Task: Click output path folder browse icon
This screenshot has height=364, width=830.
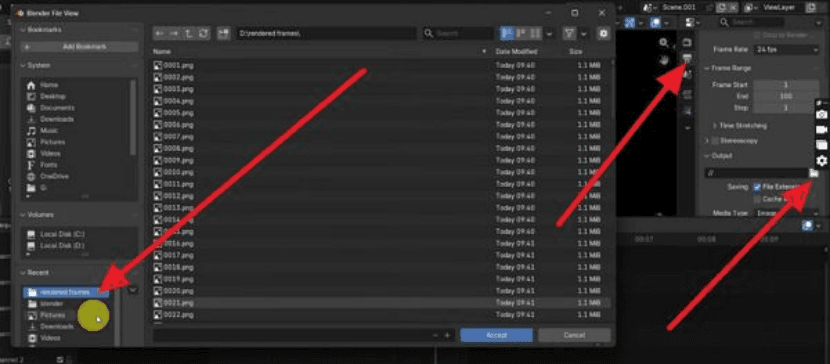Action: [814, 173]
